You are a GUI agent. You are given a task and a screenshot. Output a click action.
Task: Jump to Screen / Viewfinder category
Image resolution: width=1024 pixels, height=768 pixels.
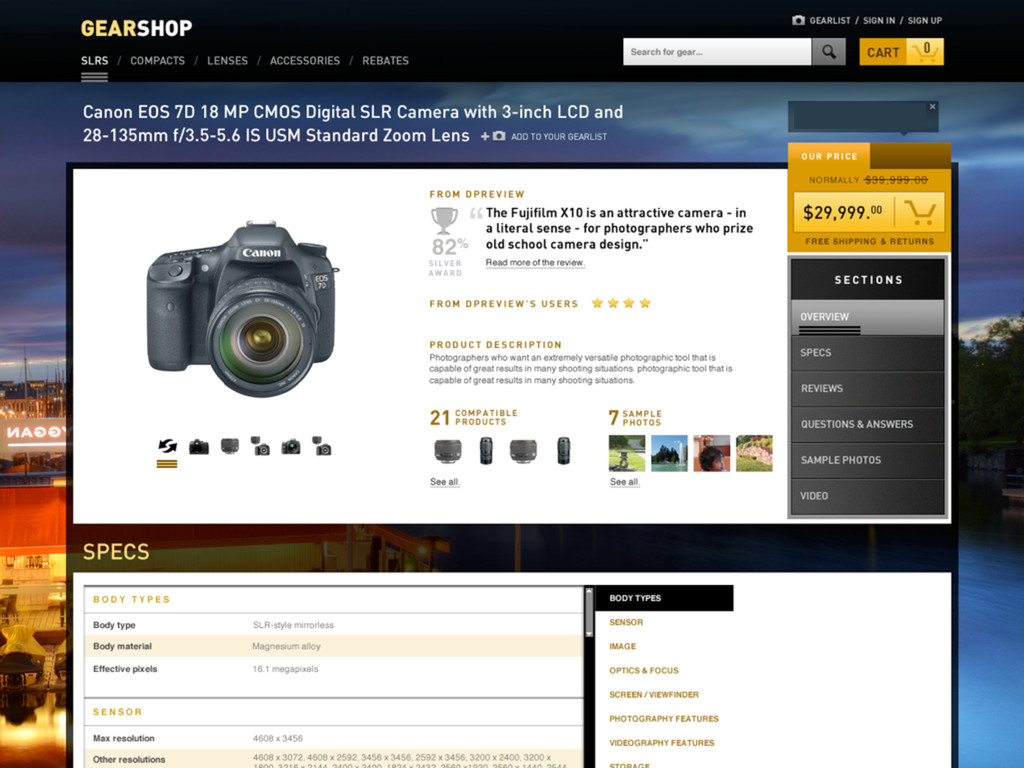[654, 695]
